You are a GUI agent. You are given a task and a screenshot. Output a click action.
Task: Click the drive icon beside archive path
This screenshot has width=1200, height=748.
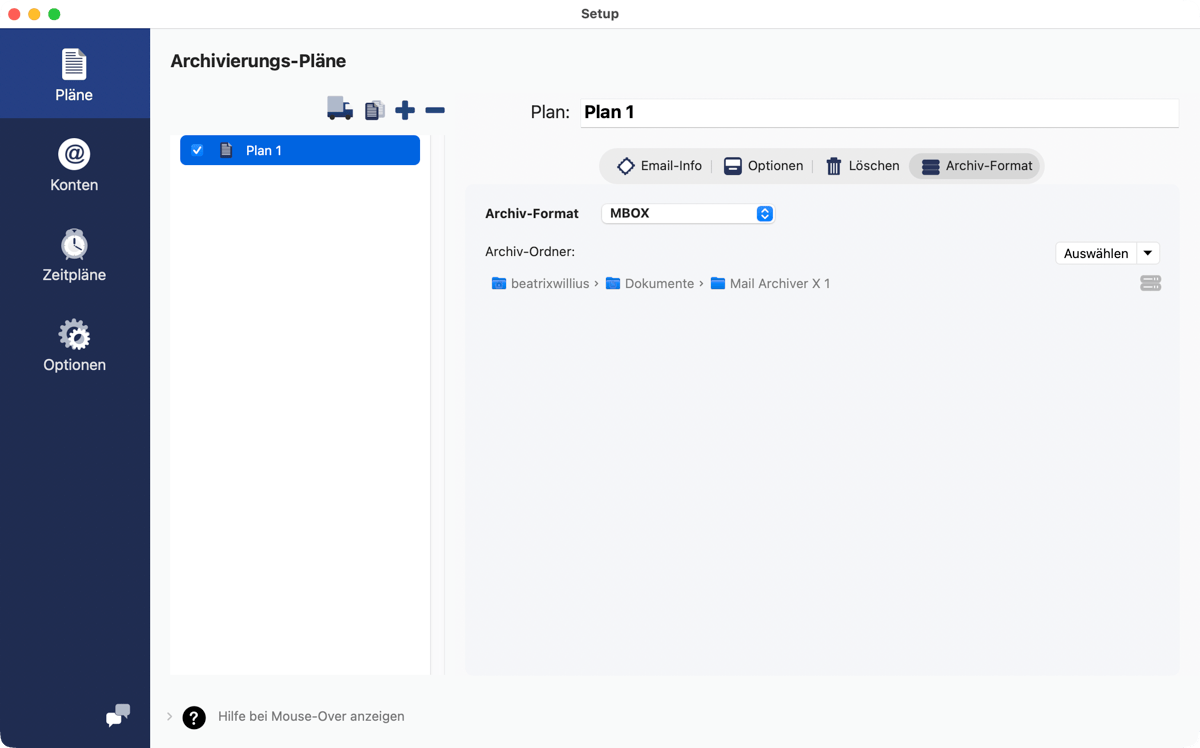1150,284
